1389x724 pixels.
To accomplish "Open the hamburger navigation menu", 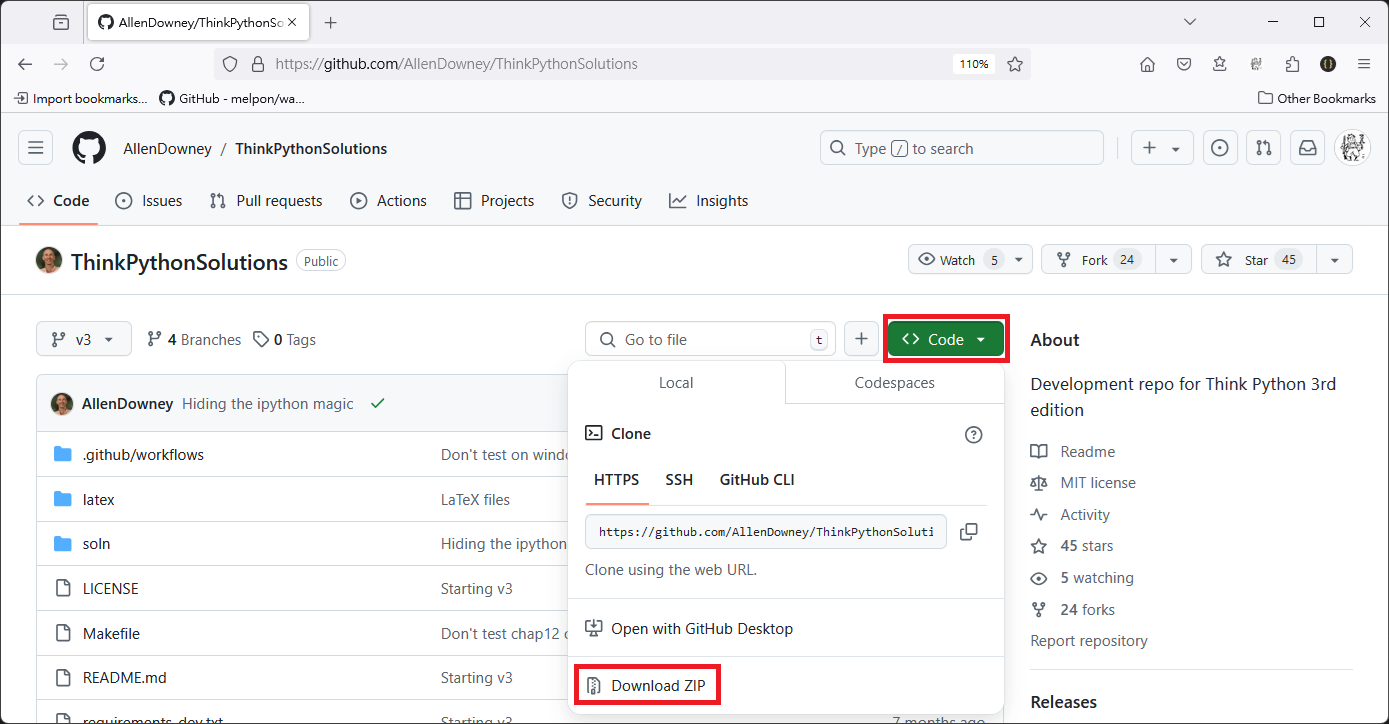I will coord(36,149).
